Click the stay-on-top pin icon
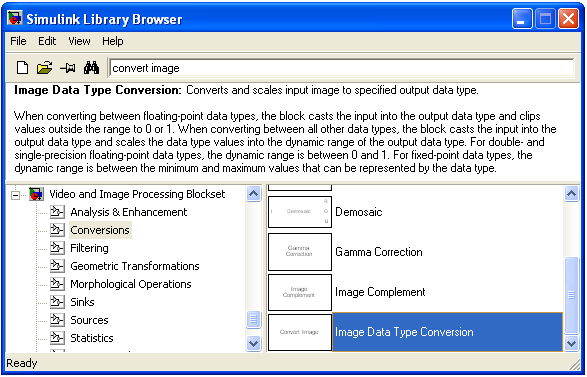 (x=68, y=68)
